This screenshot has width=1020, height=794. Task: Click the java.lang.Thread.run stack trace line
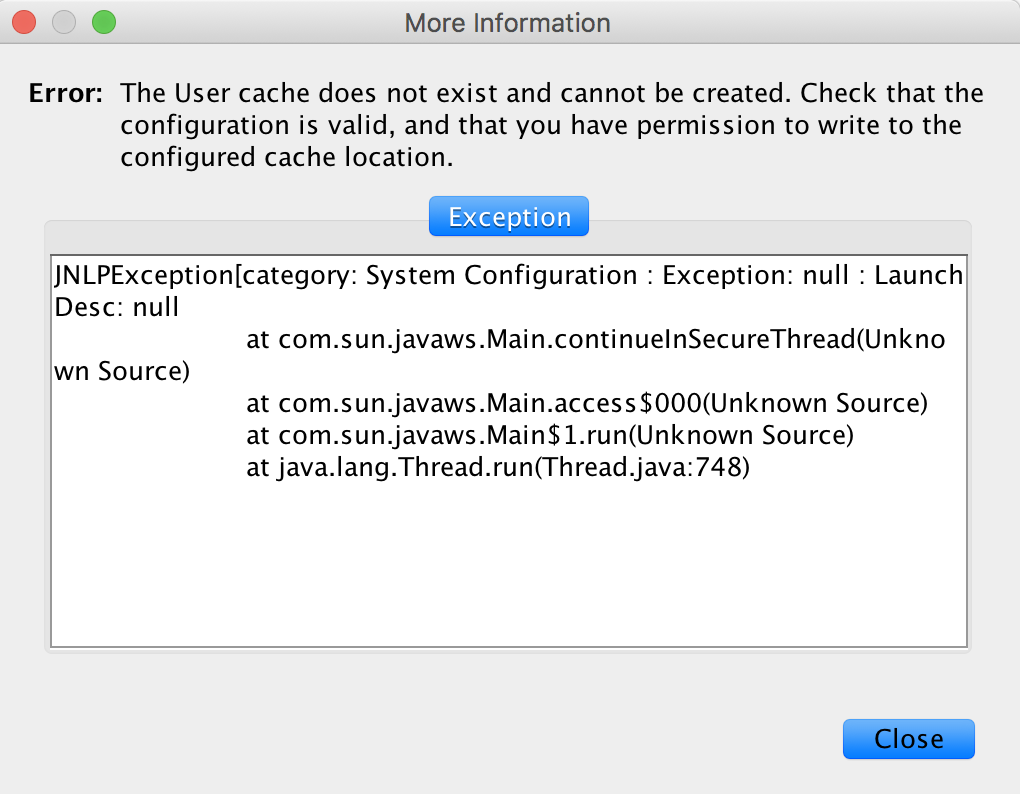497,468
